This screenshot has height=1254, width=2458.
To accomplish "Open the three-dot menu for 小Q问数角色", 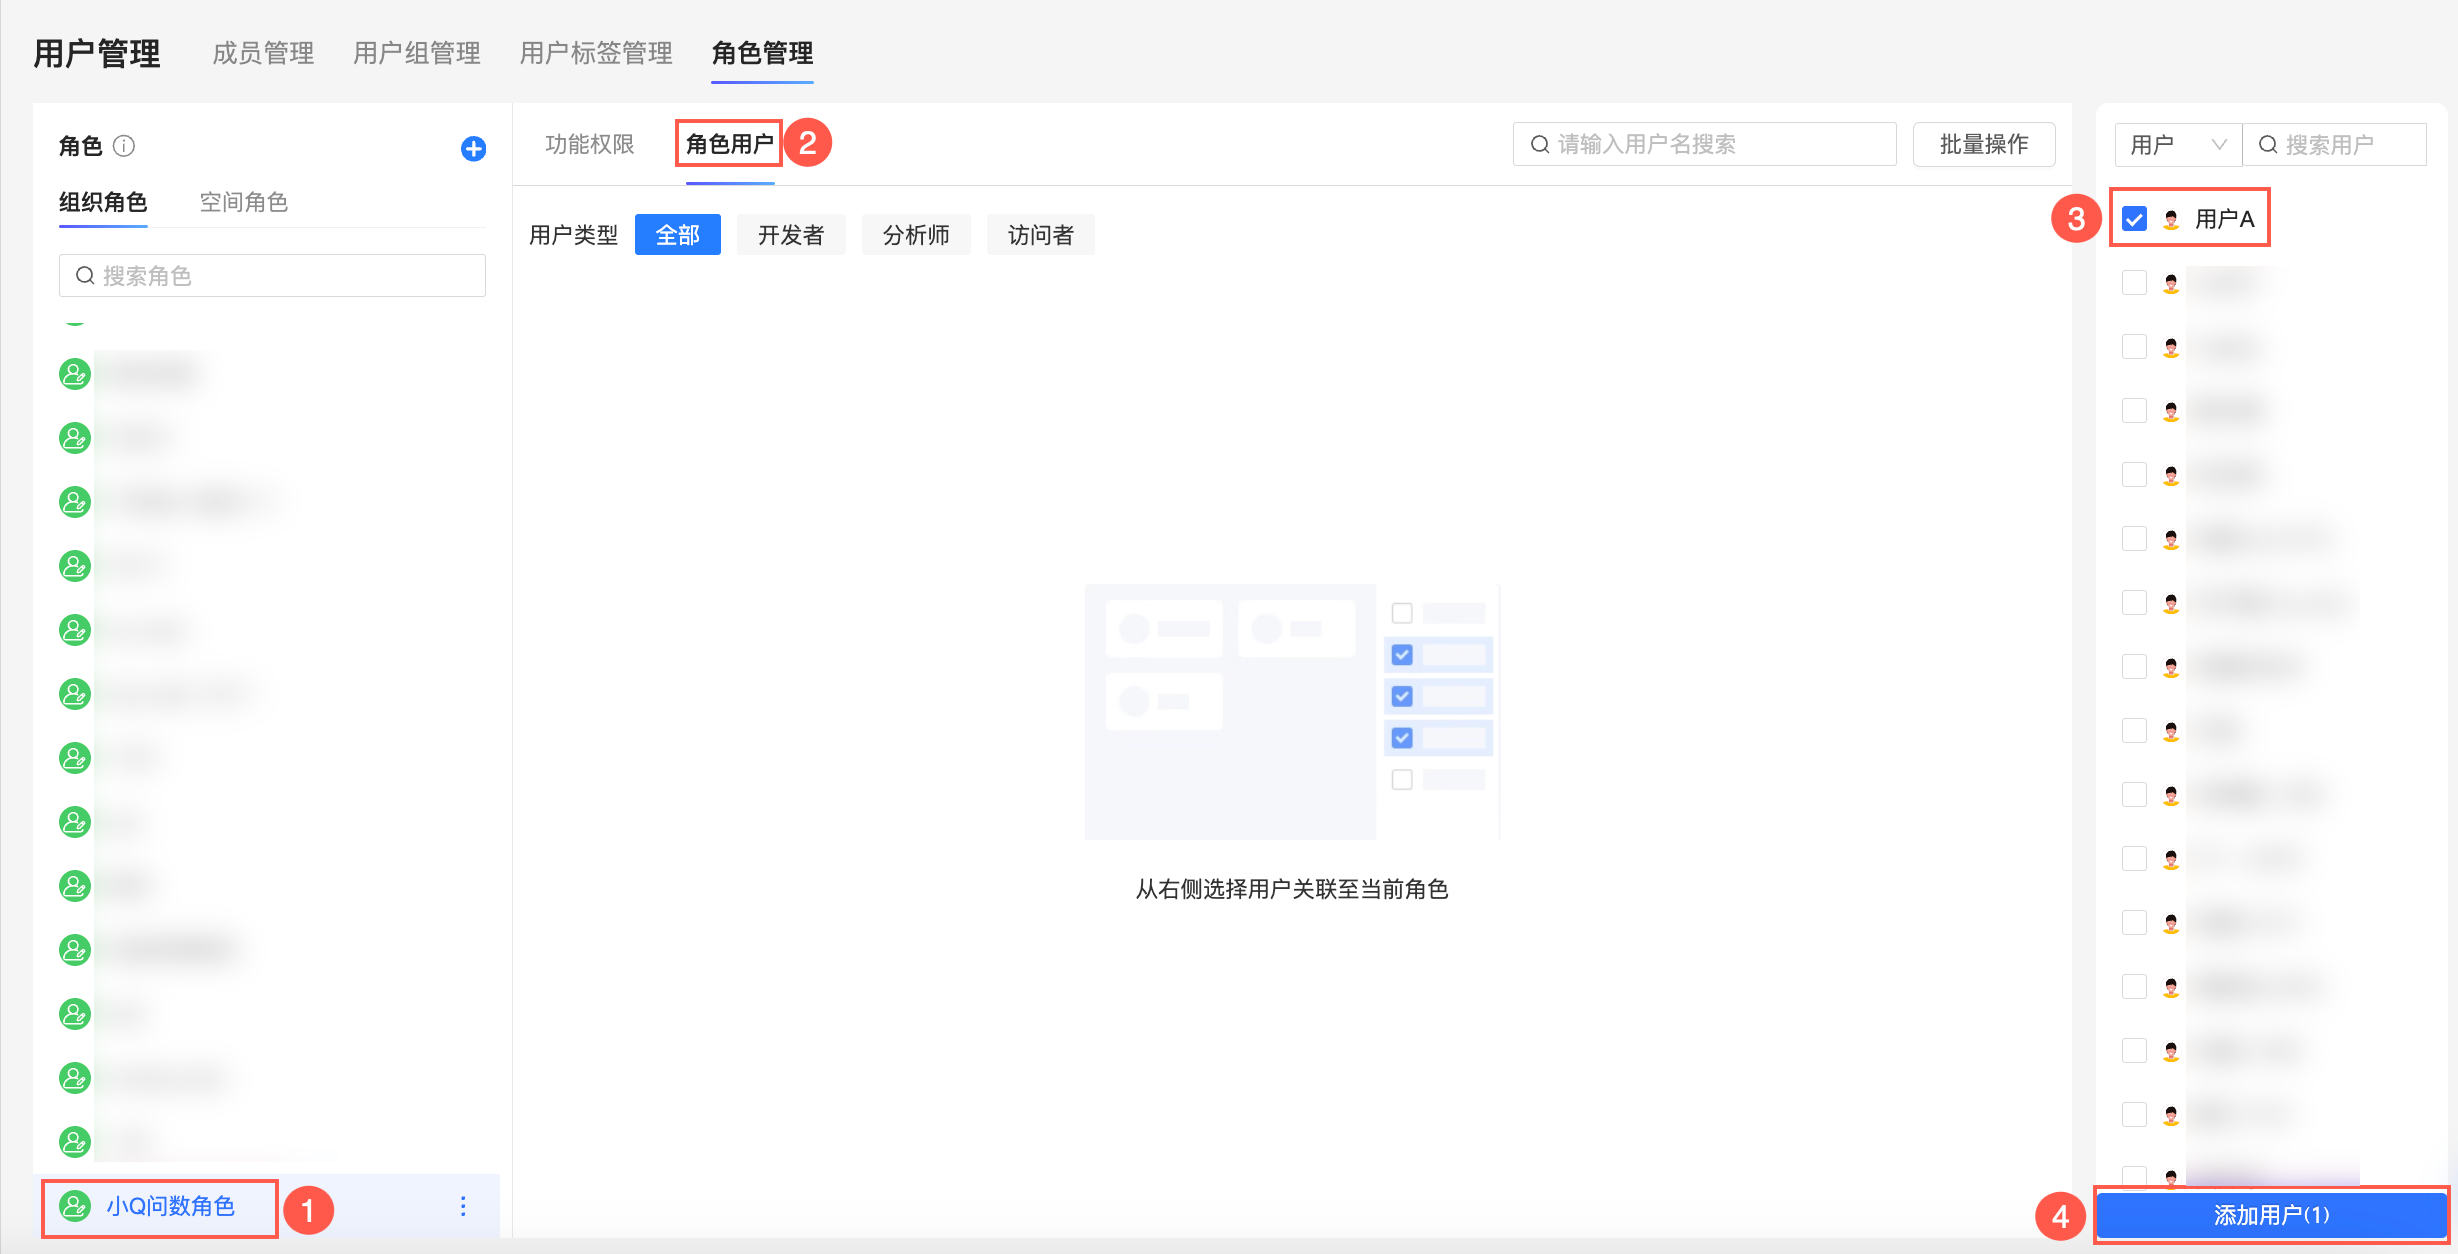I will coord(463,1206).
